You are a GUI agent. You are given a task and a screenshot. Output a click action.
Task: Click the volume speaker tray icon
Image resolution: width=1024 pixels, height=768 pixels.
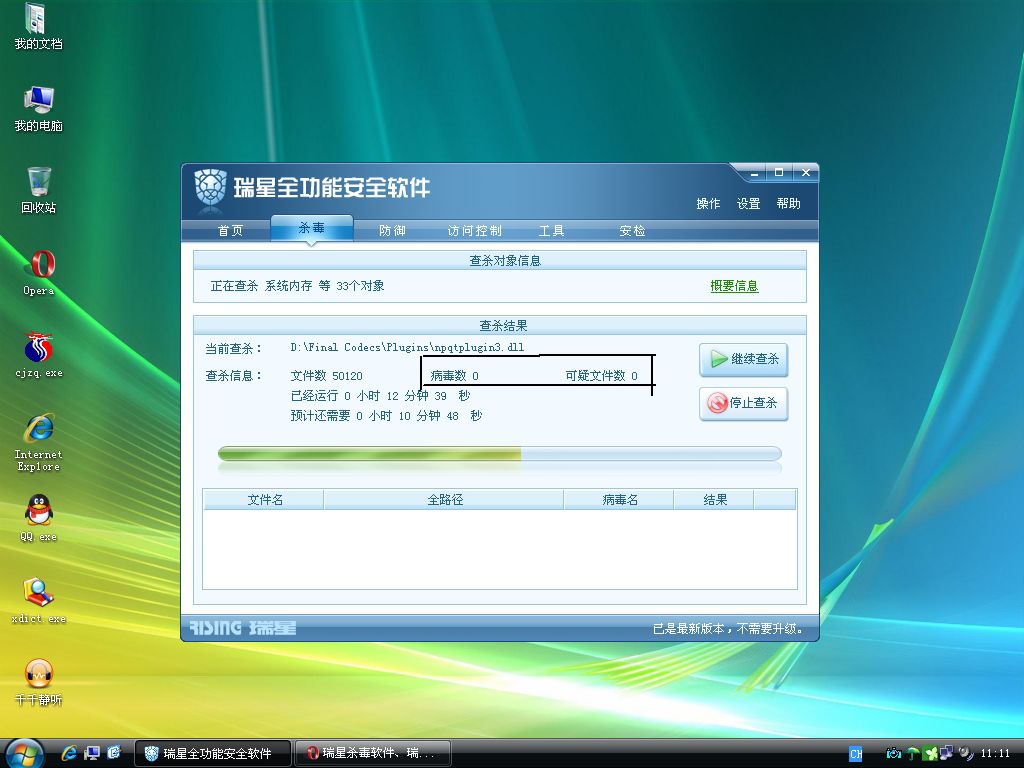[966, 754]
